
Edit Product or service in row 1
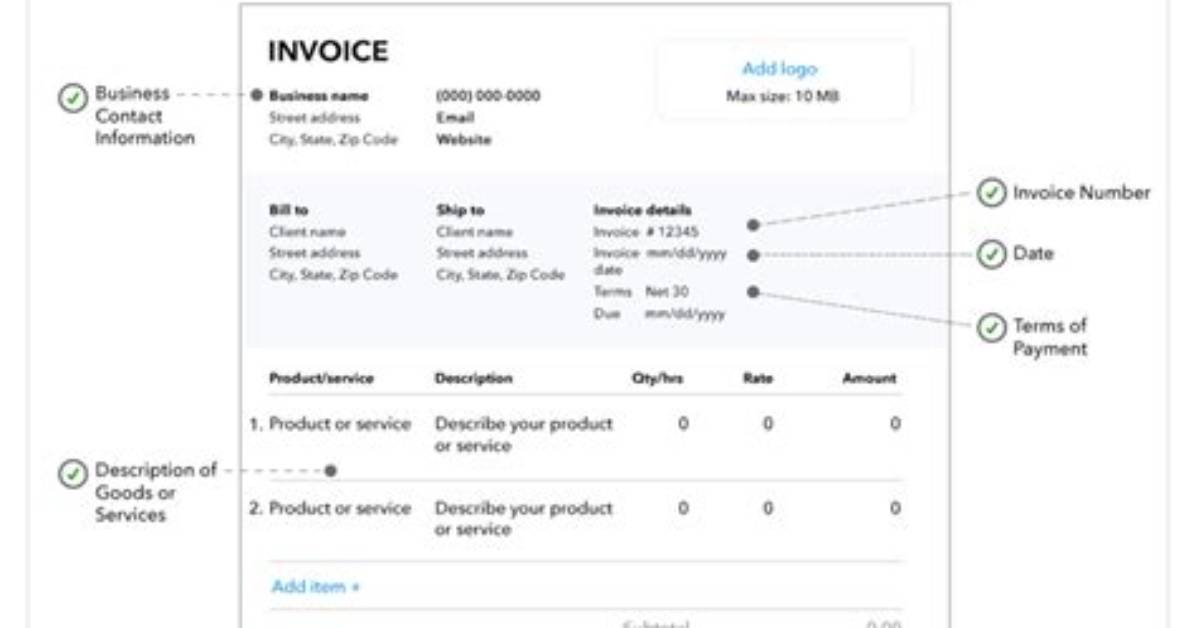point(340,424)
